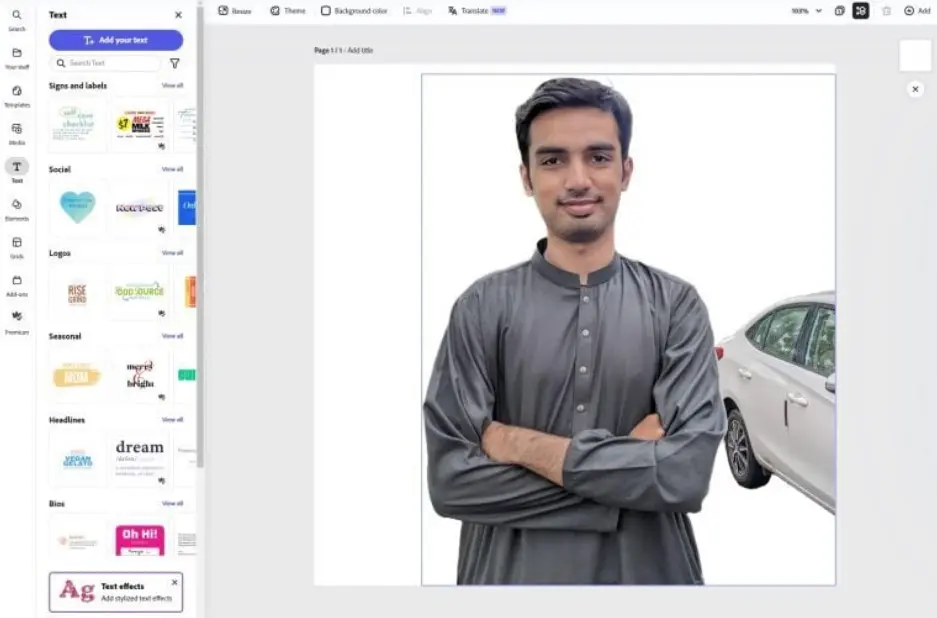Click the Search Text input field
This screenshot has height=618, width=937.
[x=108, y=63]
